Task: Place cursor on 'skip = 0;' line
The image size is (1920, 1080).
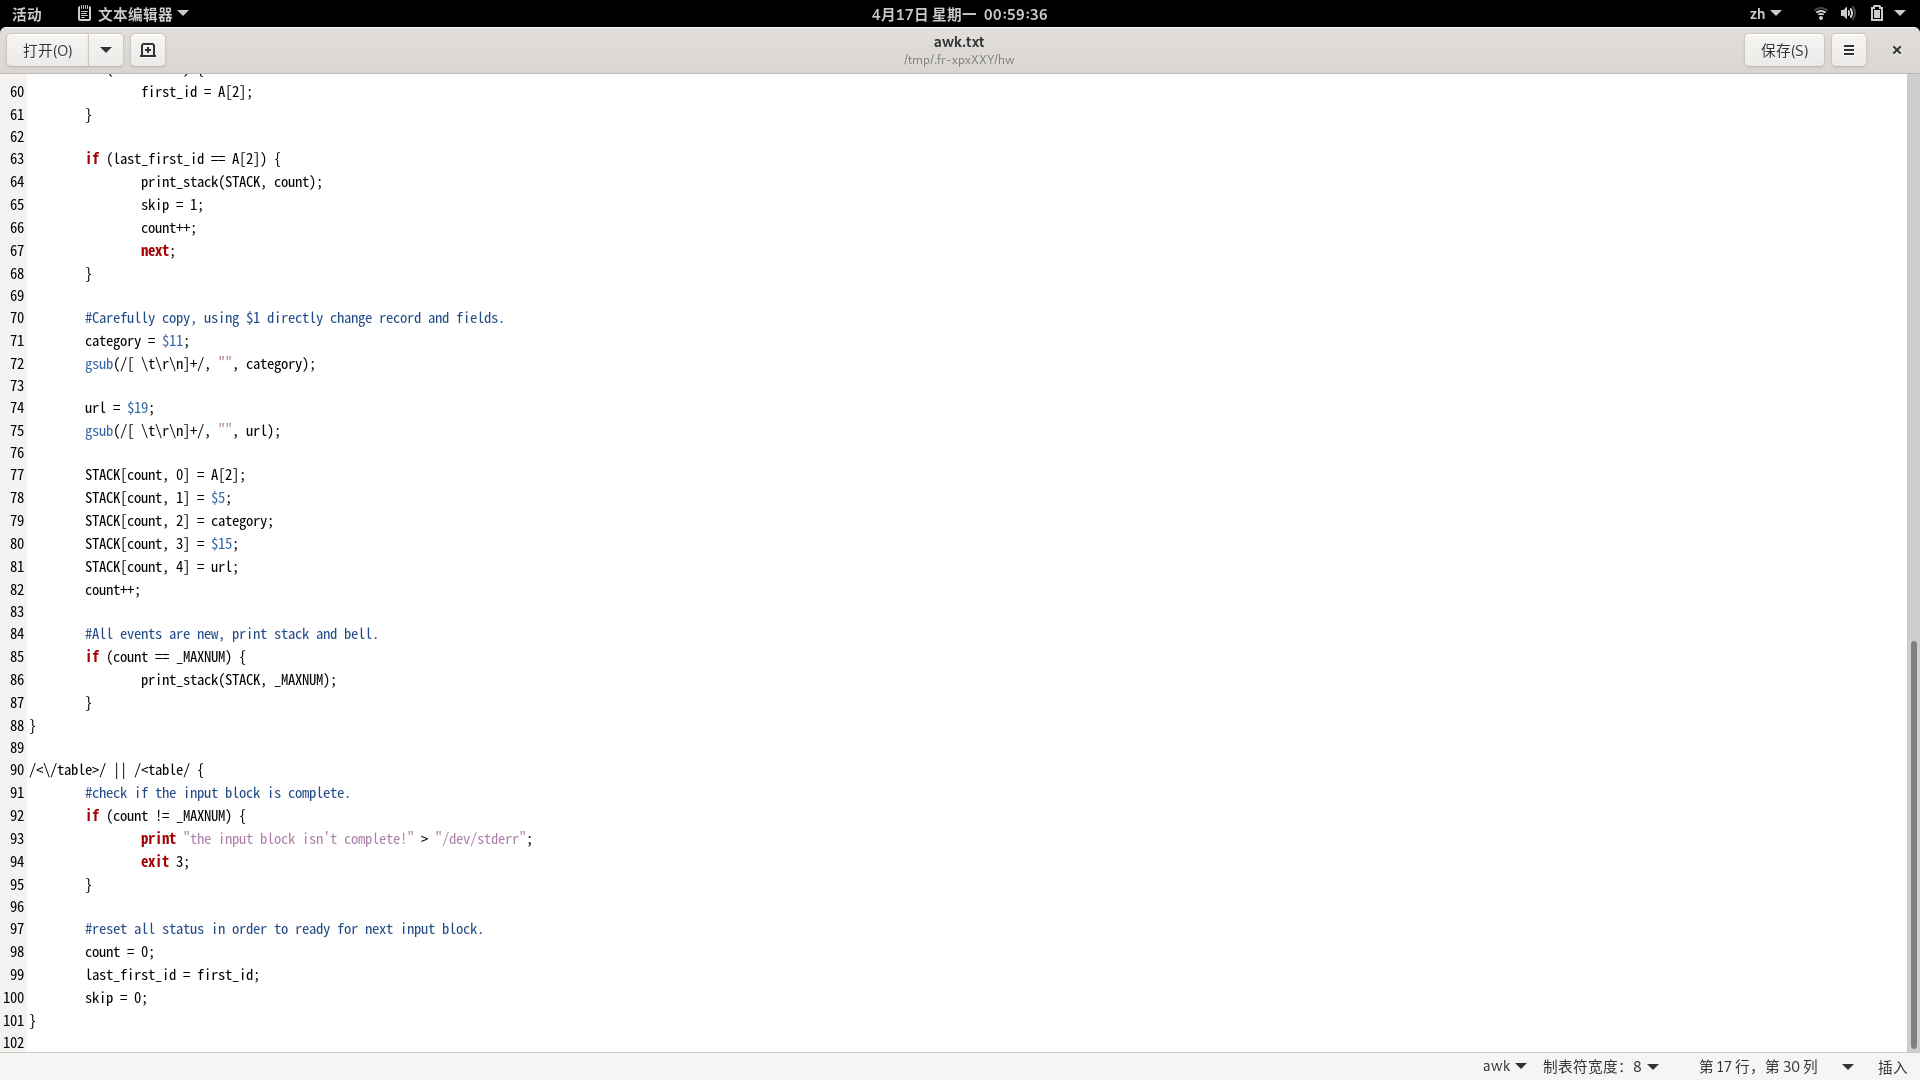Action: (116, 998)
